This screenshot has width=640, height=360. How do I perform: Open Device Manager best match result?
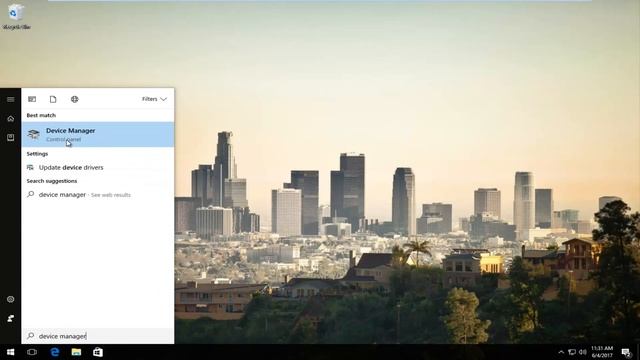(x=98, y=134)
